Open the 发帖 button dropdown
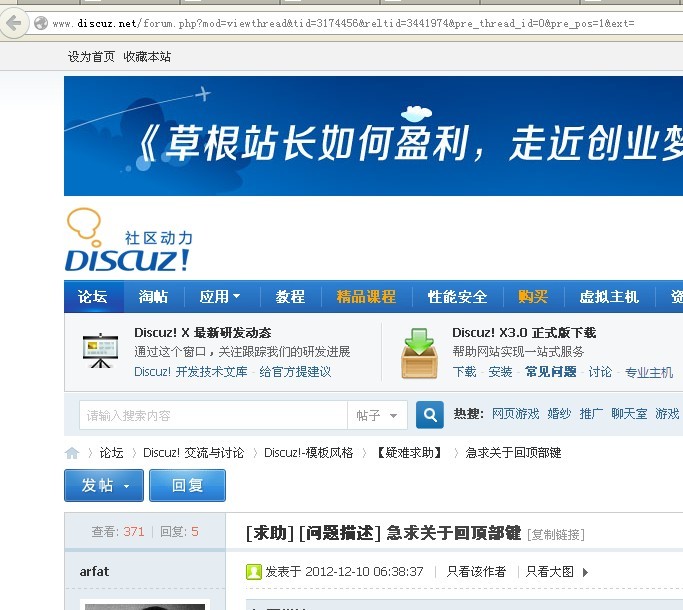The height and width of the screenshot is (610, 683). coord(127,486)
